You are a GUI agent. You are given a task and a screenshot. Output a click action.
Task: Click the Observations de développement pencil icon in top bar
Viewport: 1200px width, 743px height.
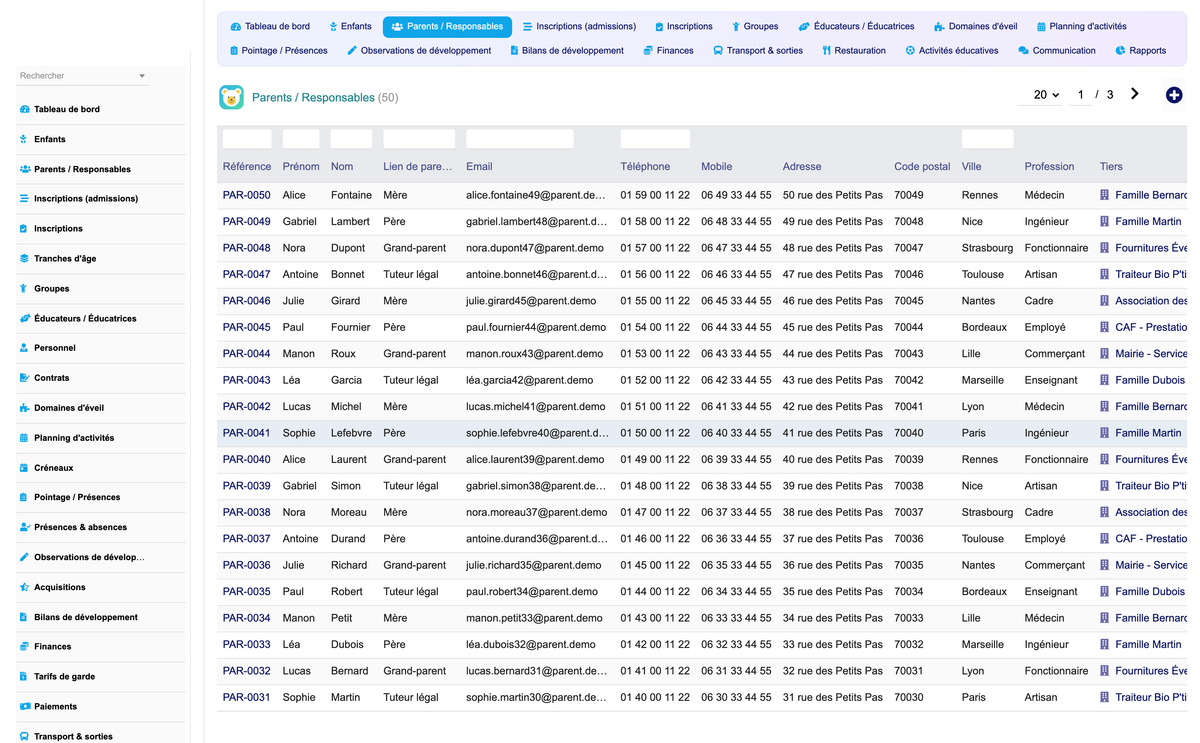tap(352, 50)
